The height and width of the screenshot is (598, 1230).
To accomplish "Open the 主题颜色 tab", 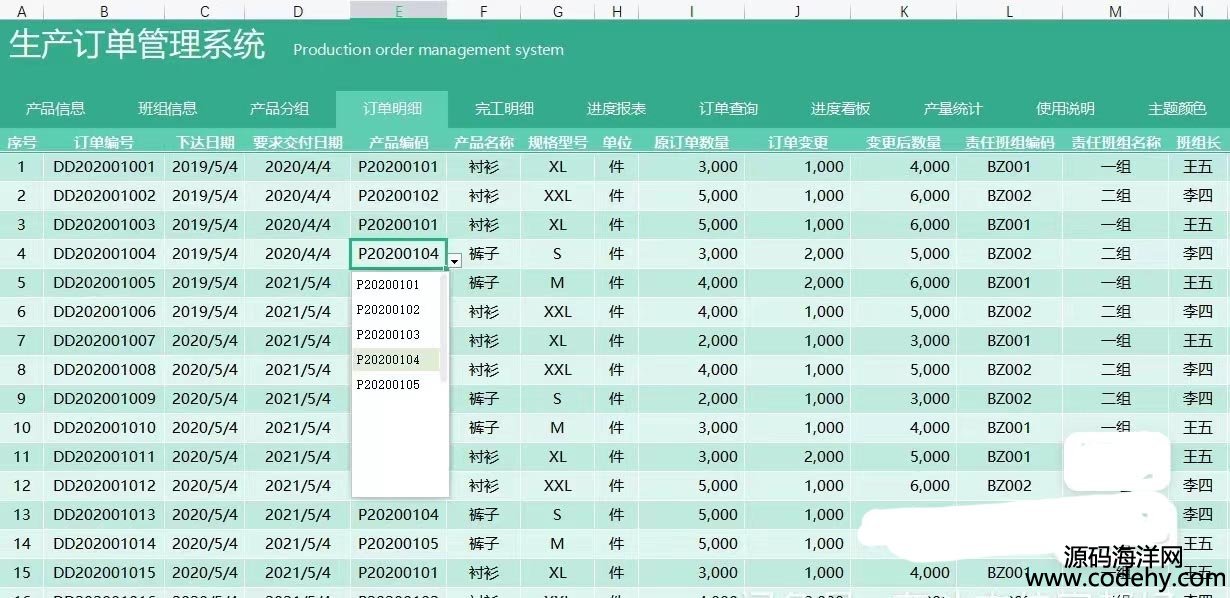I will pos(1177,109).
